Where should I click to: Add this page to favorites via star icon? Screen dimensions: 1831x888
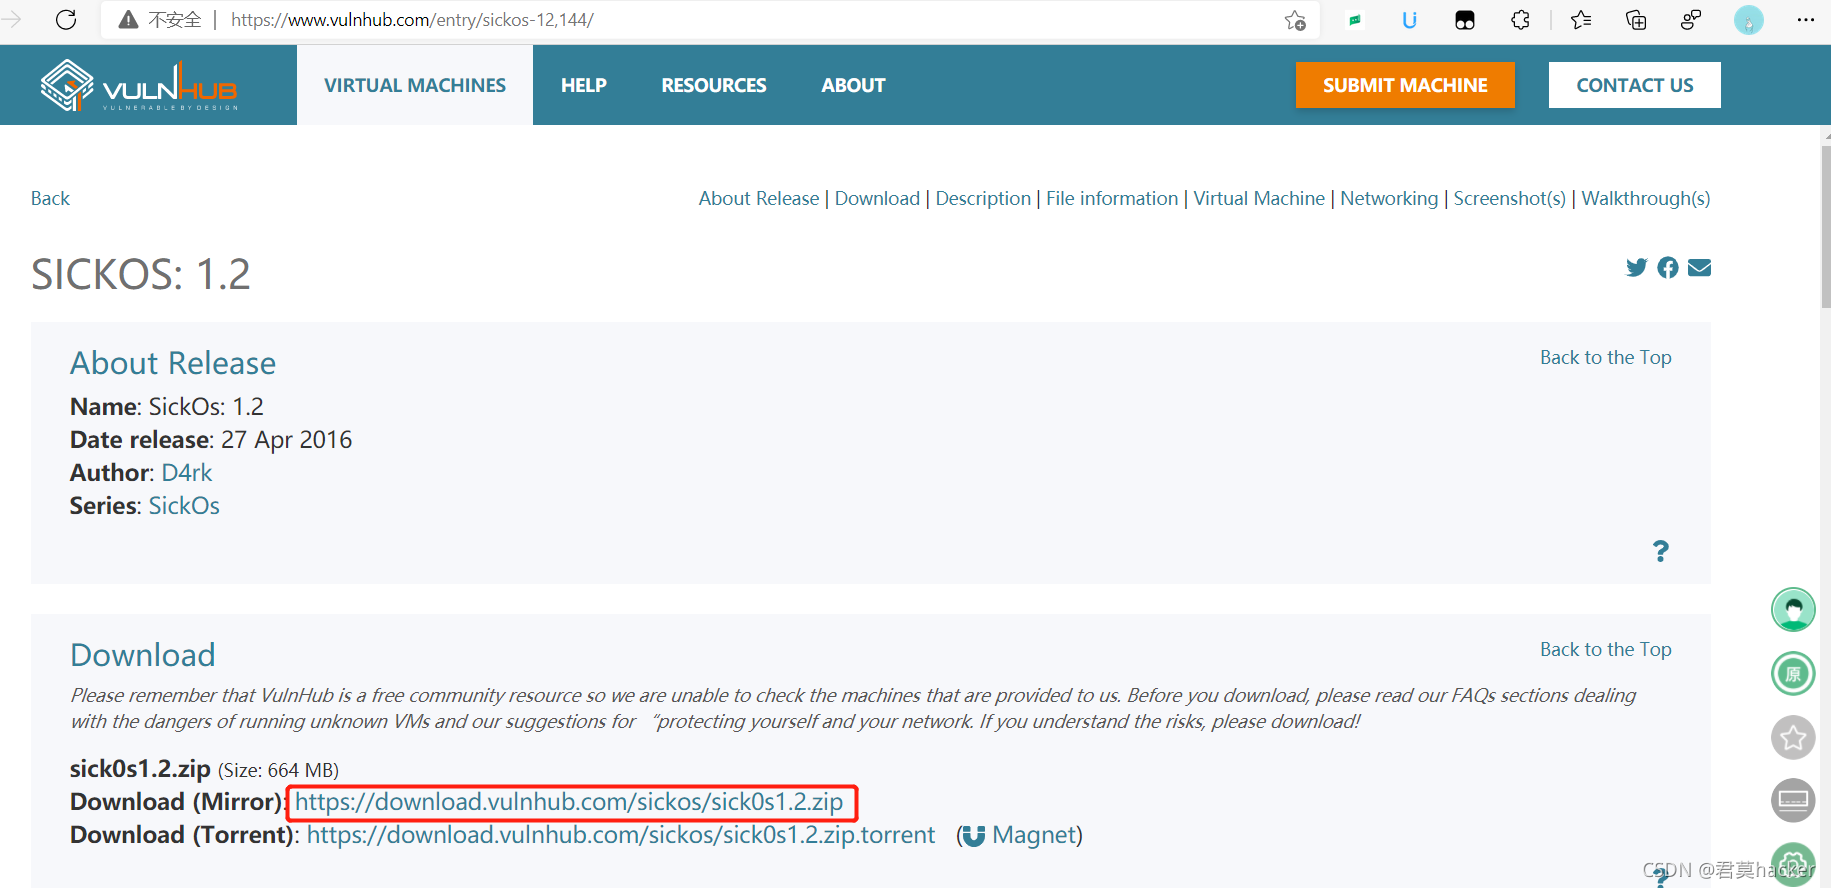[1295, 20]
